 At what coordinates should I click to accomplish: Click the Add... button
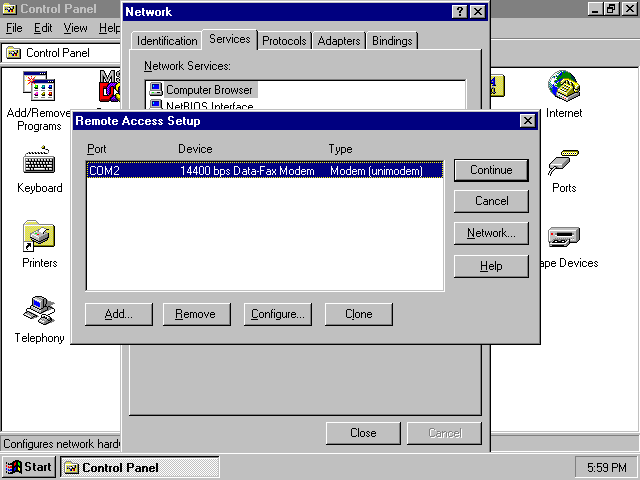(119, 314)
